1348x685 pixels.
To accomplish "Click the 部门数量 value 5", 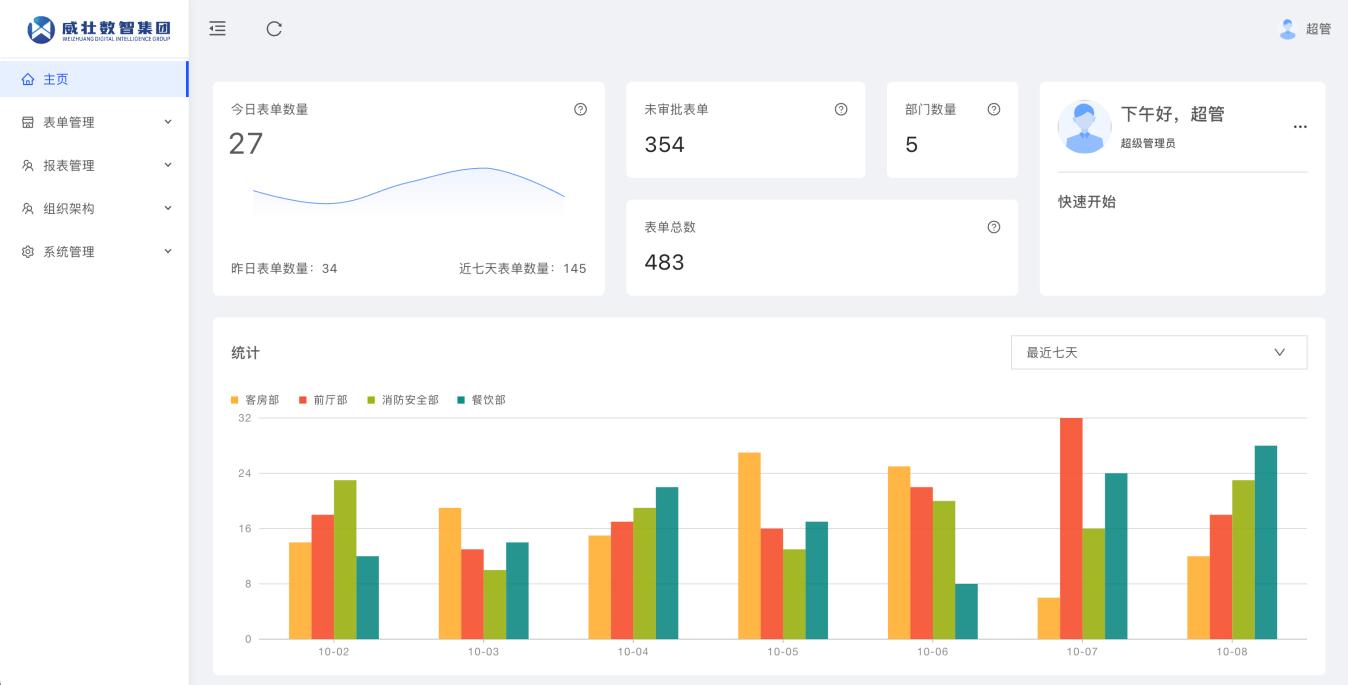I will click(911, 145).
